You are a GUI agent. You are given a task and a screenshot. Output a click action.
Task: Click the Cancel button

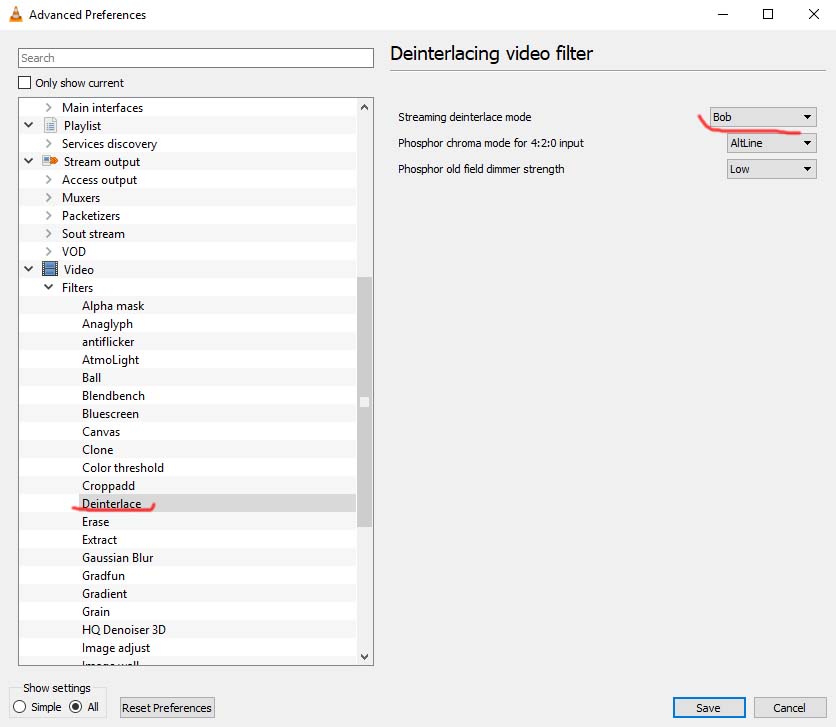pos(790,707)
